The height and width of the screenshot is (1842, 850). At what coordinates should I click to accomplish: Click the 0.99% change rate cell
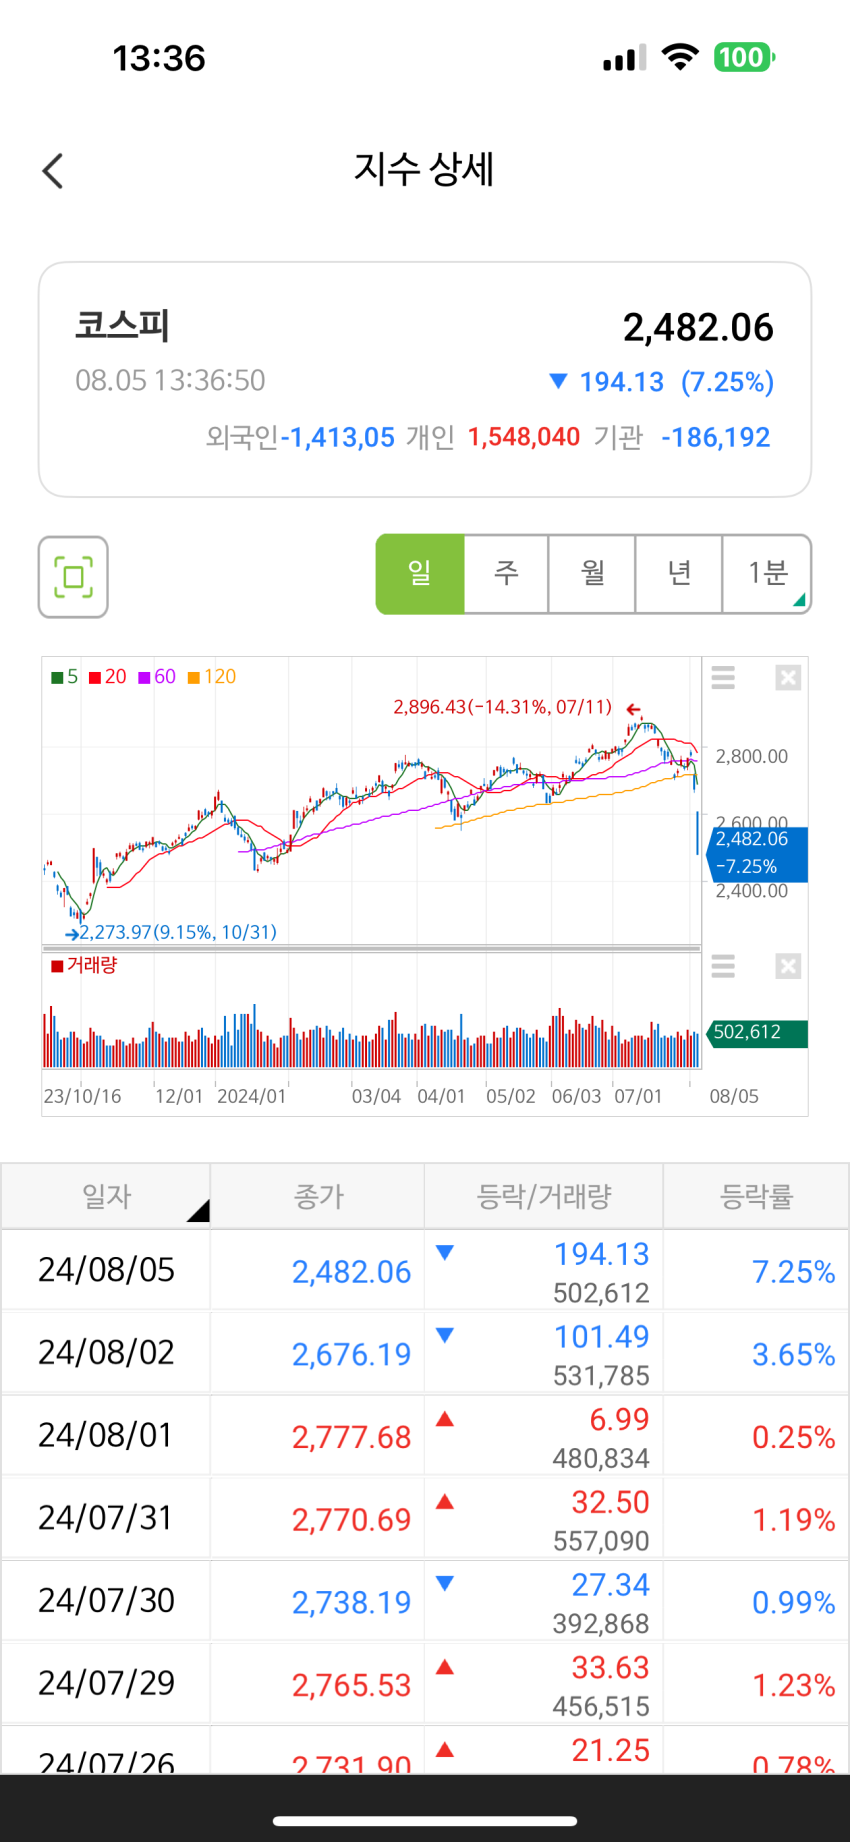pos(793,1603)
